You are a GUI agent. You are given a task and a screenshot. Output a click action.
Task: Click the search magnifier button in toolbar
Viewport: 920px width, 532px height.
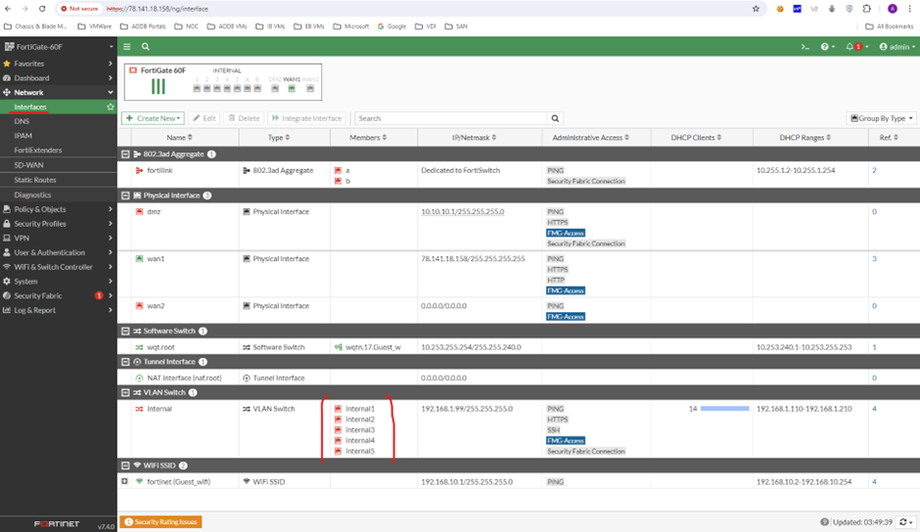tap(555, 118)
